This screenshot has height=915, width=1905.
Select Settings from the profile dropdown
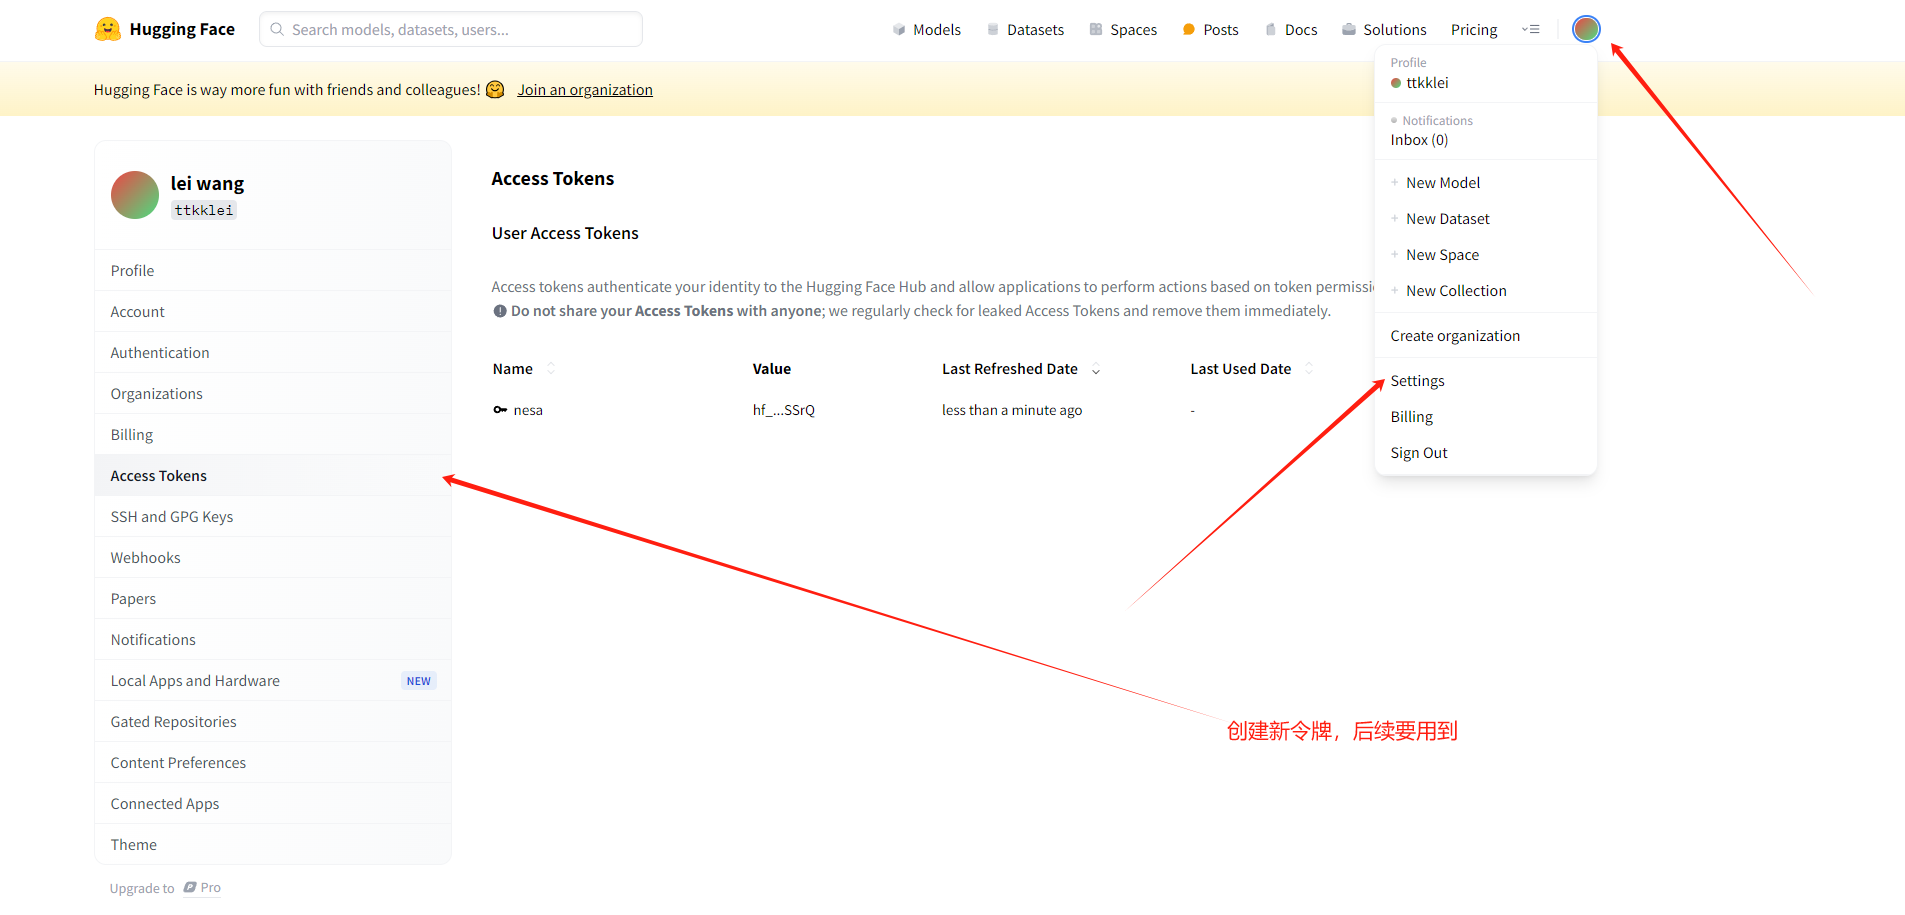click(x=1417, y=381)
